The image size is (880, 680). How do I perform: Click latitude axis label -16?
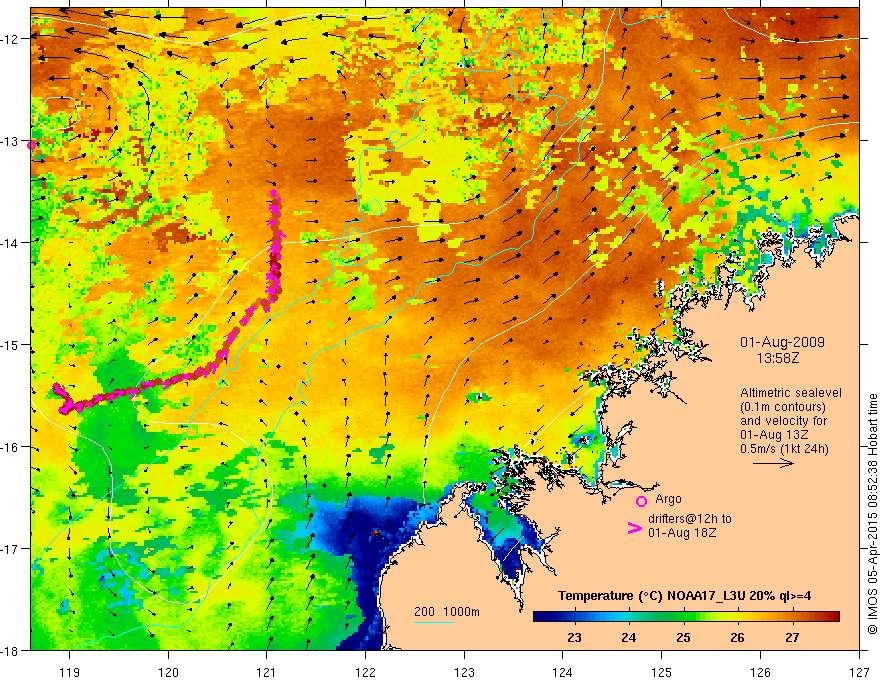pos(10,447)
